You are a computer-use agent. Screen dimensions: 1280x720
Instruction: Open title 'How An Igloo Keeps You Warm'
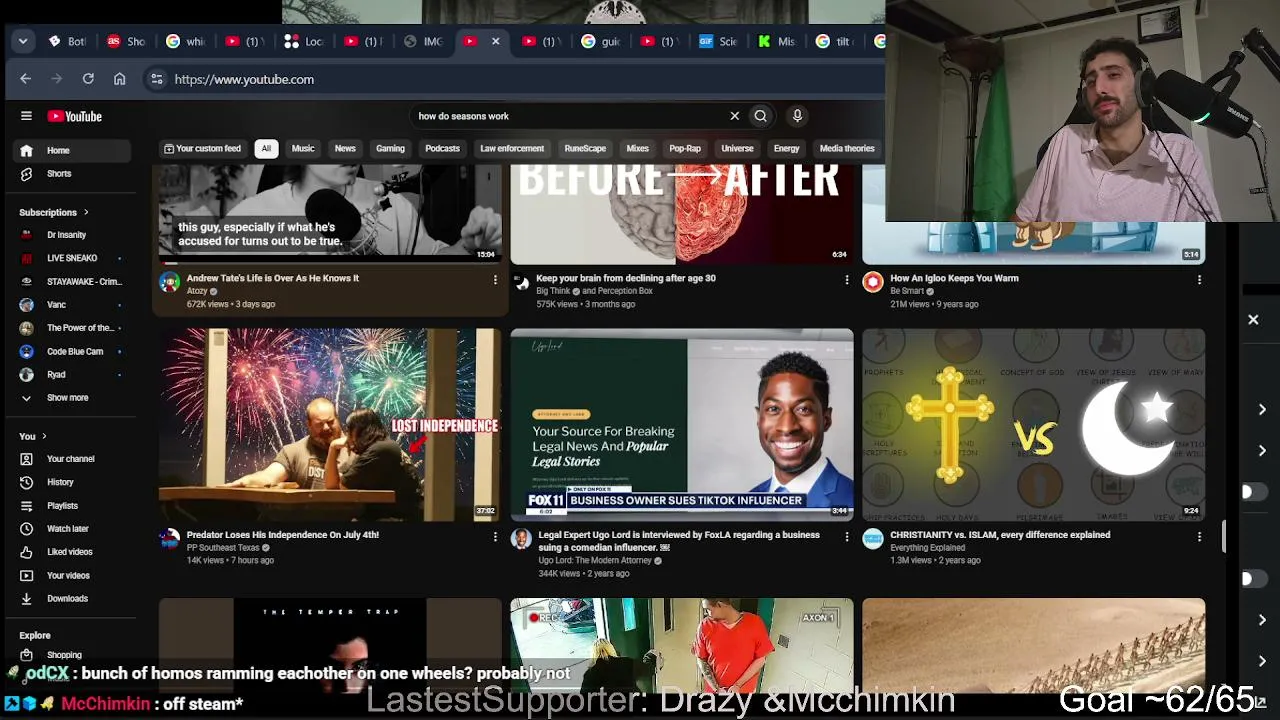pos(954,278)
